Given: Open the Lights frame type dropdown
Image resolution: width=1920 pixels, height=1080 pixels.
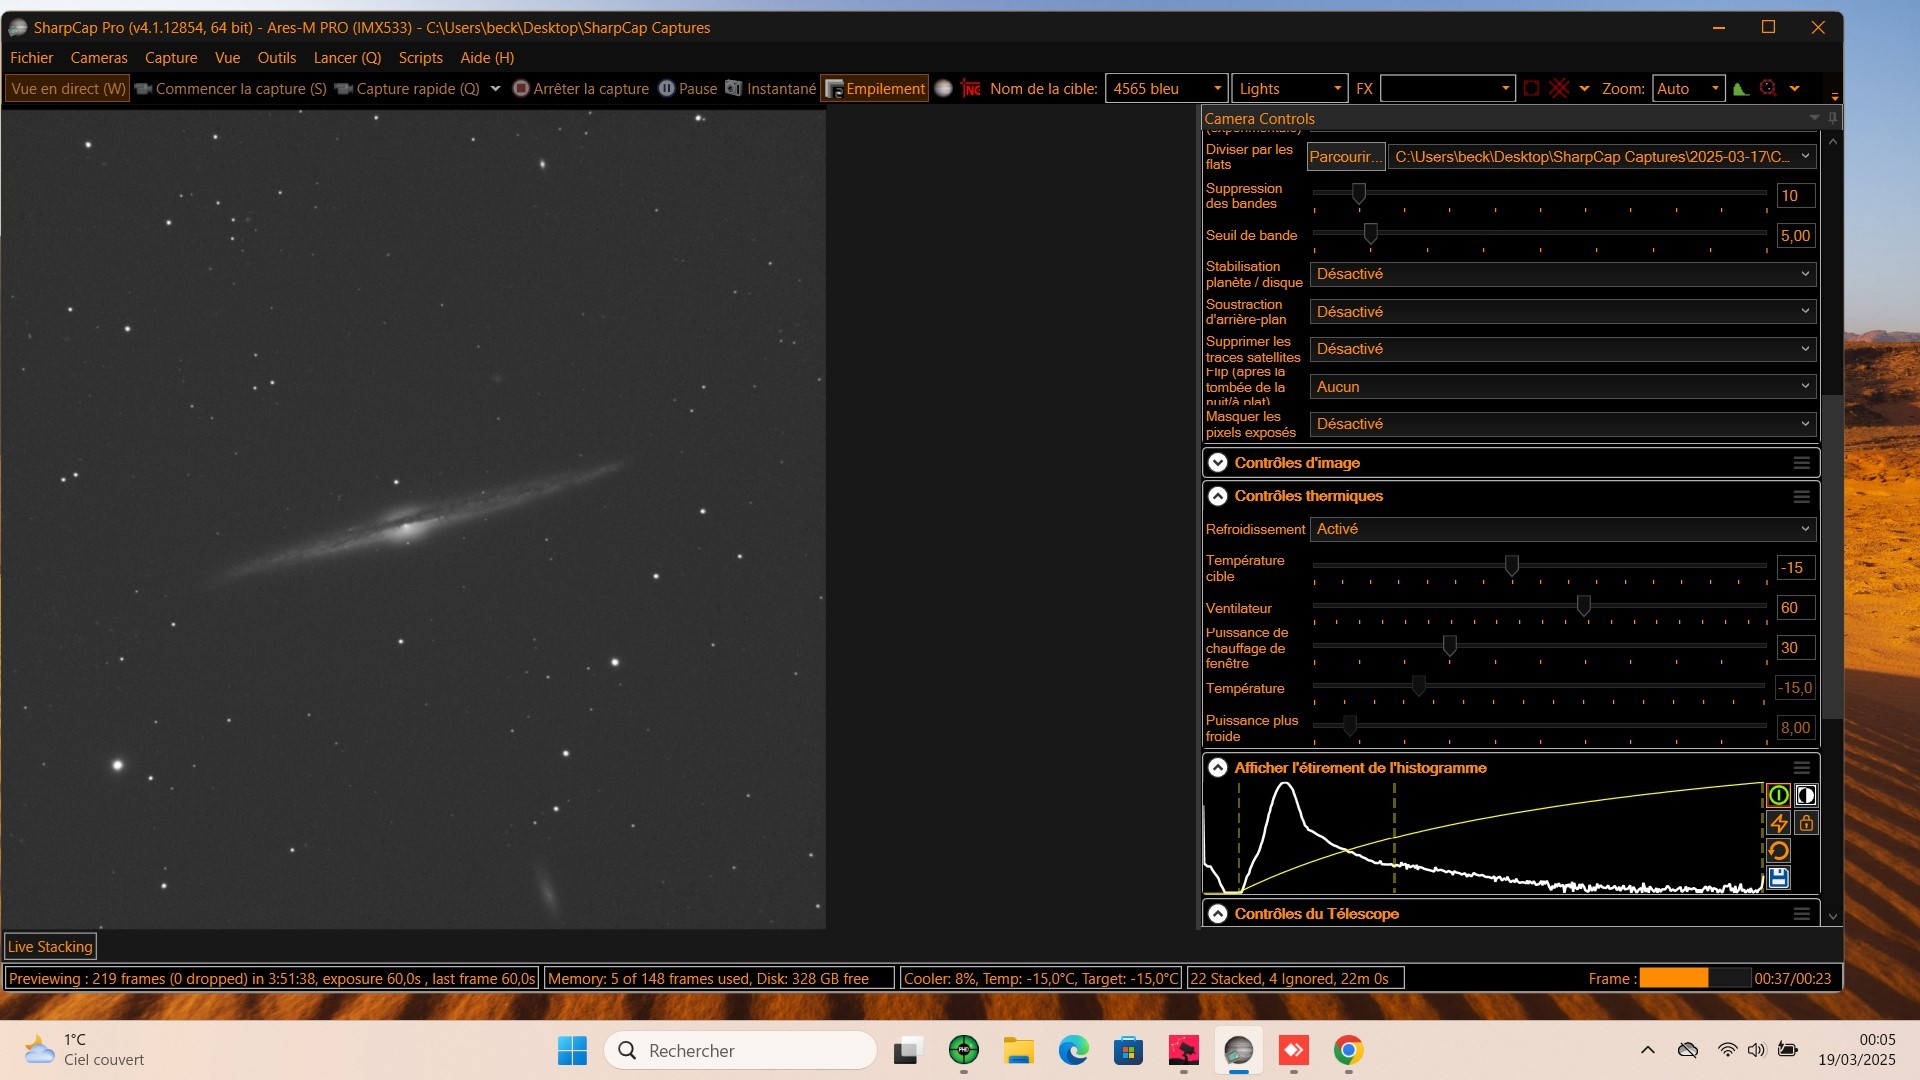Looking at the screenshot, I should 1289,88.
